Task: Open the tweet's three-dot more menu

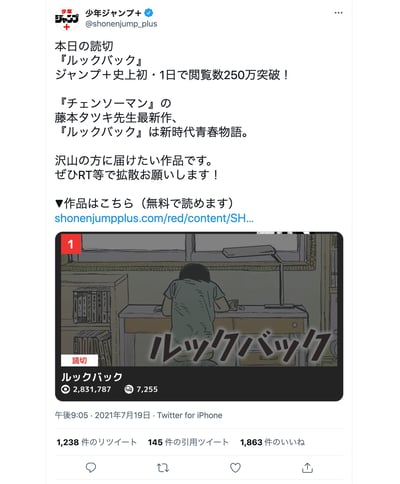Action: tap(338, 13)
